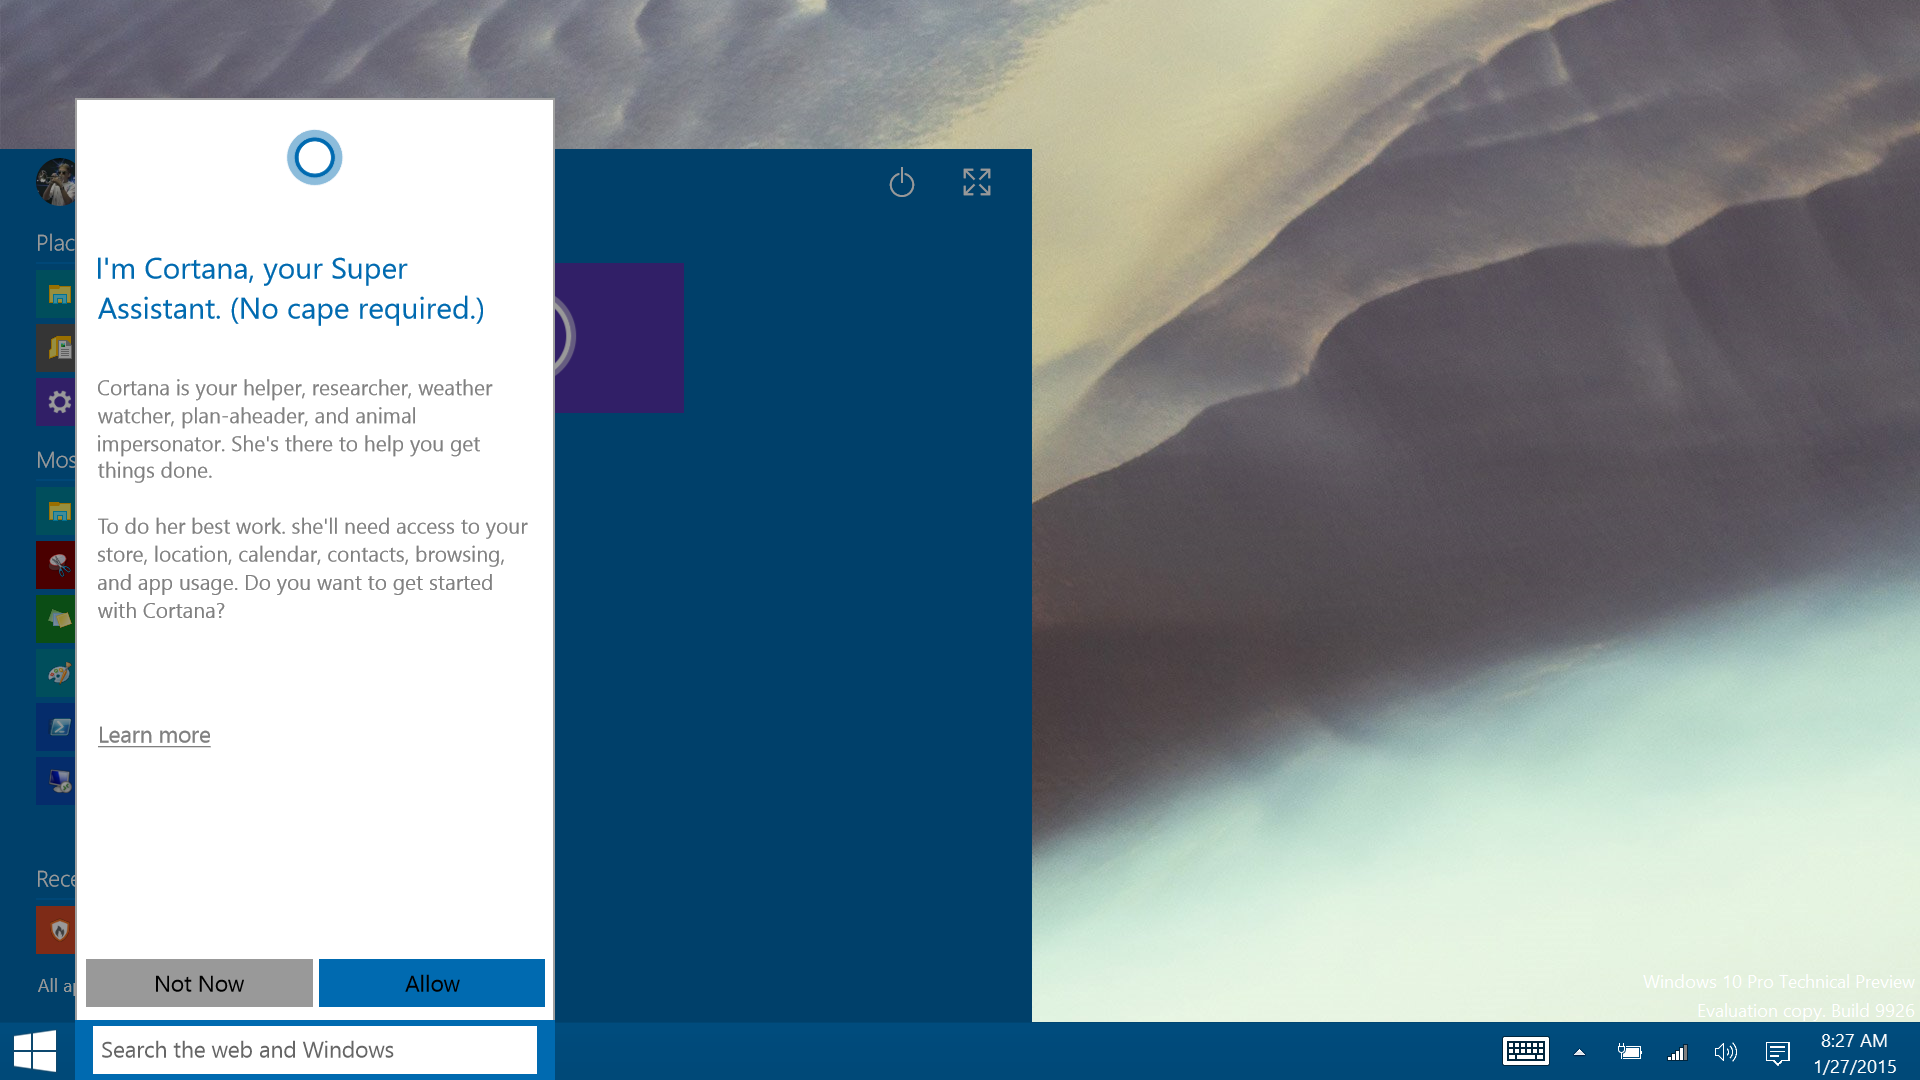Click the Search the web and Windows box

point(314,1050)
